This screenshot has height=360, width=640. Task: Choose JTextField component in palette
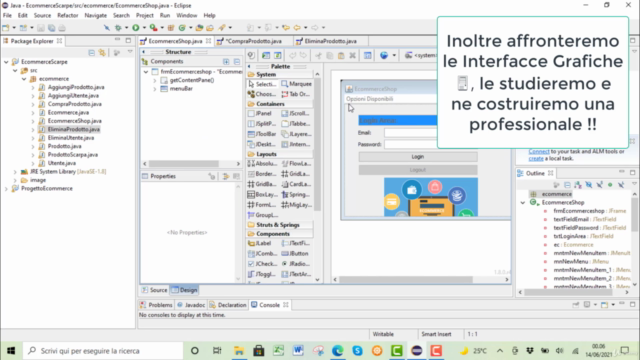(296, 243)
